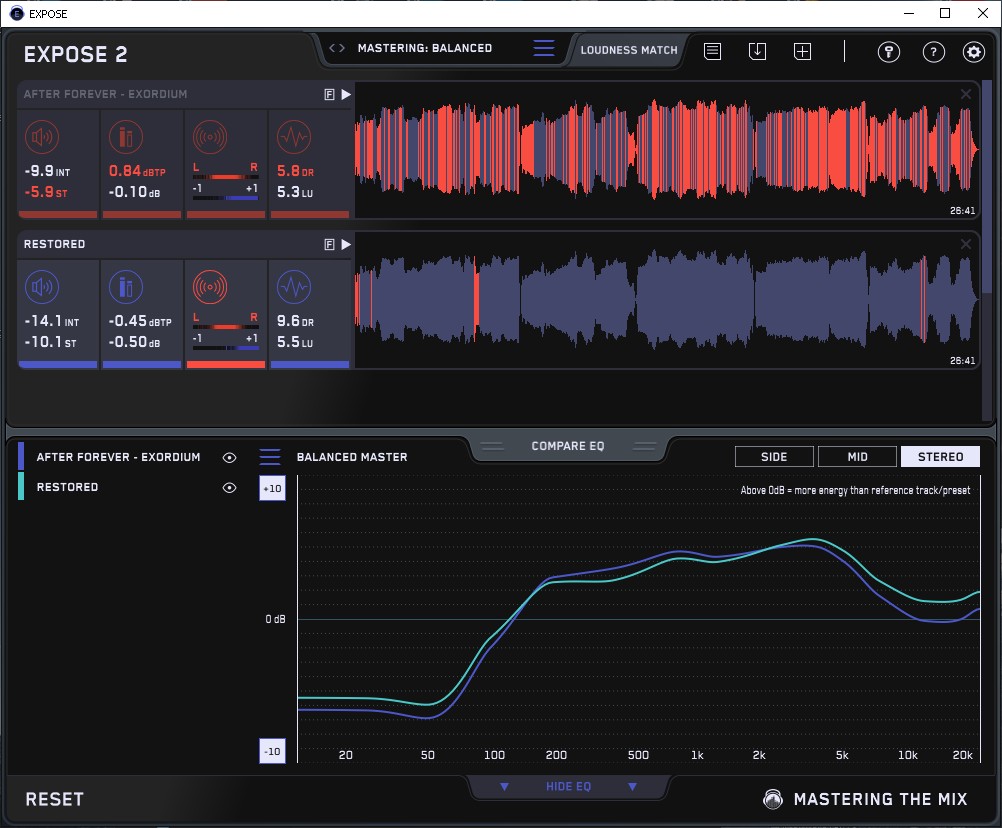Switch to the Side EQ view
This screenshot has height=828, width=1002.
(x=774, y=457)
